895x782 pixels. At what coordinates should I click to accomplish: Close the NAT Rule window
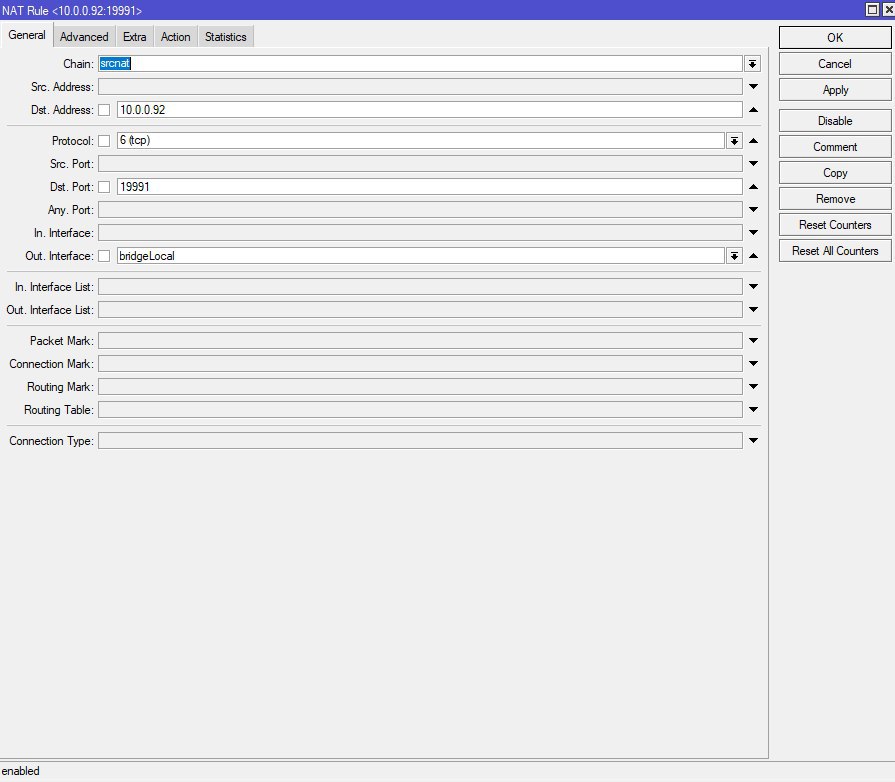888,10
